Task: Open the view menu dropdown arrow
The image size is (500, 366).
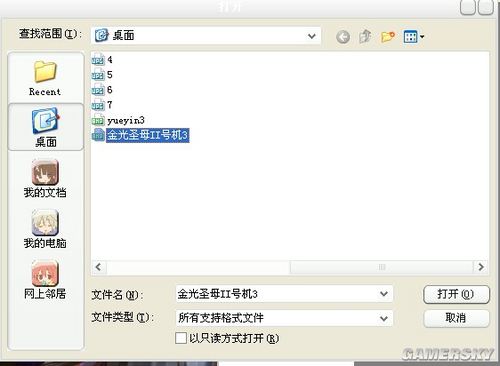Action: [x=422, y=37]
